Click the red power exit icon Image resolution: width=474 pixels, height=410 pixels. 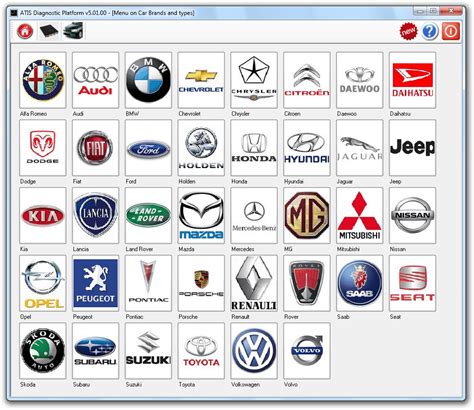(x=451, y=31)
